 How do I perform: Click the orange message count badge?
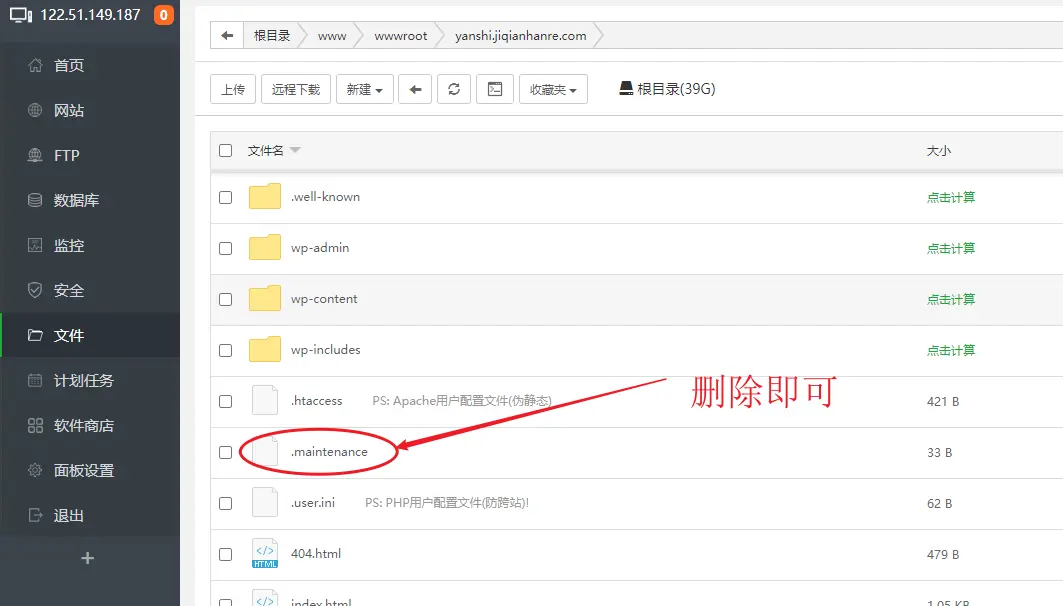tap(166, 15)
